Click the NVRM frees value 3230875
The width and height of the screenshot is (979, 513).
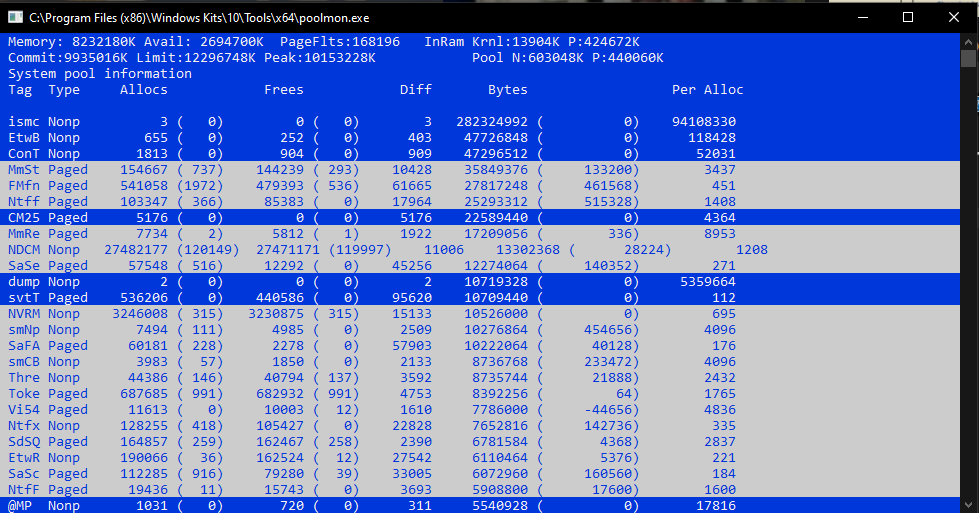point(276,314)
